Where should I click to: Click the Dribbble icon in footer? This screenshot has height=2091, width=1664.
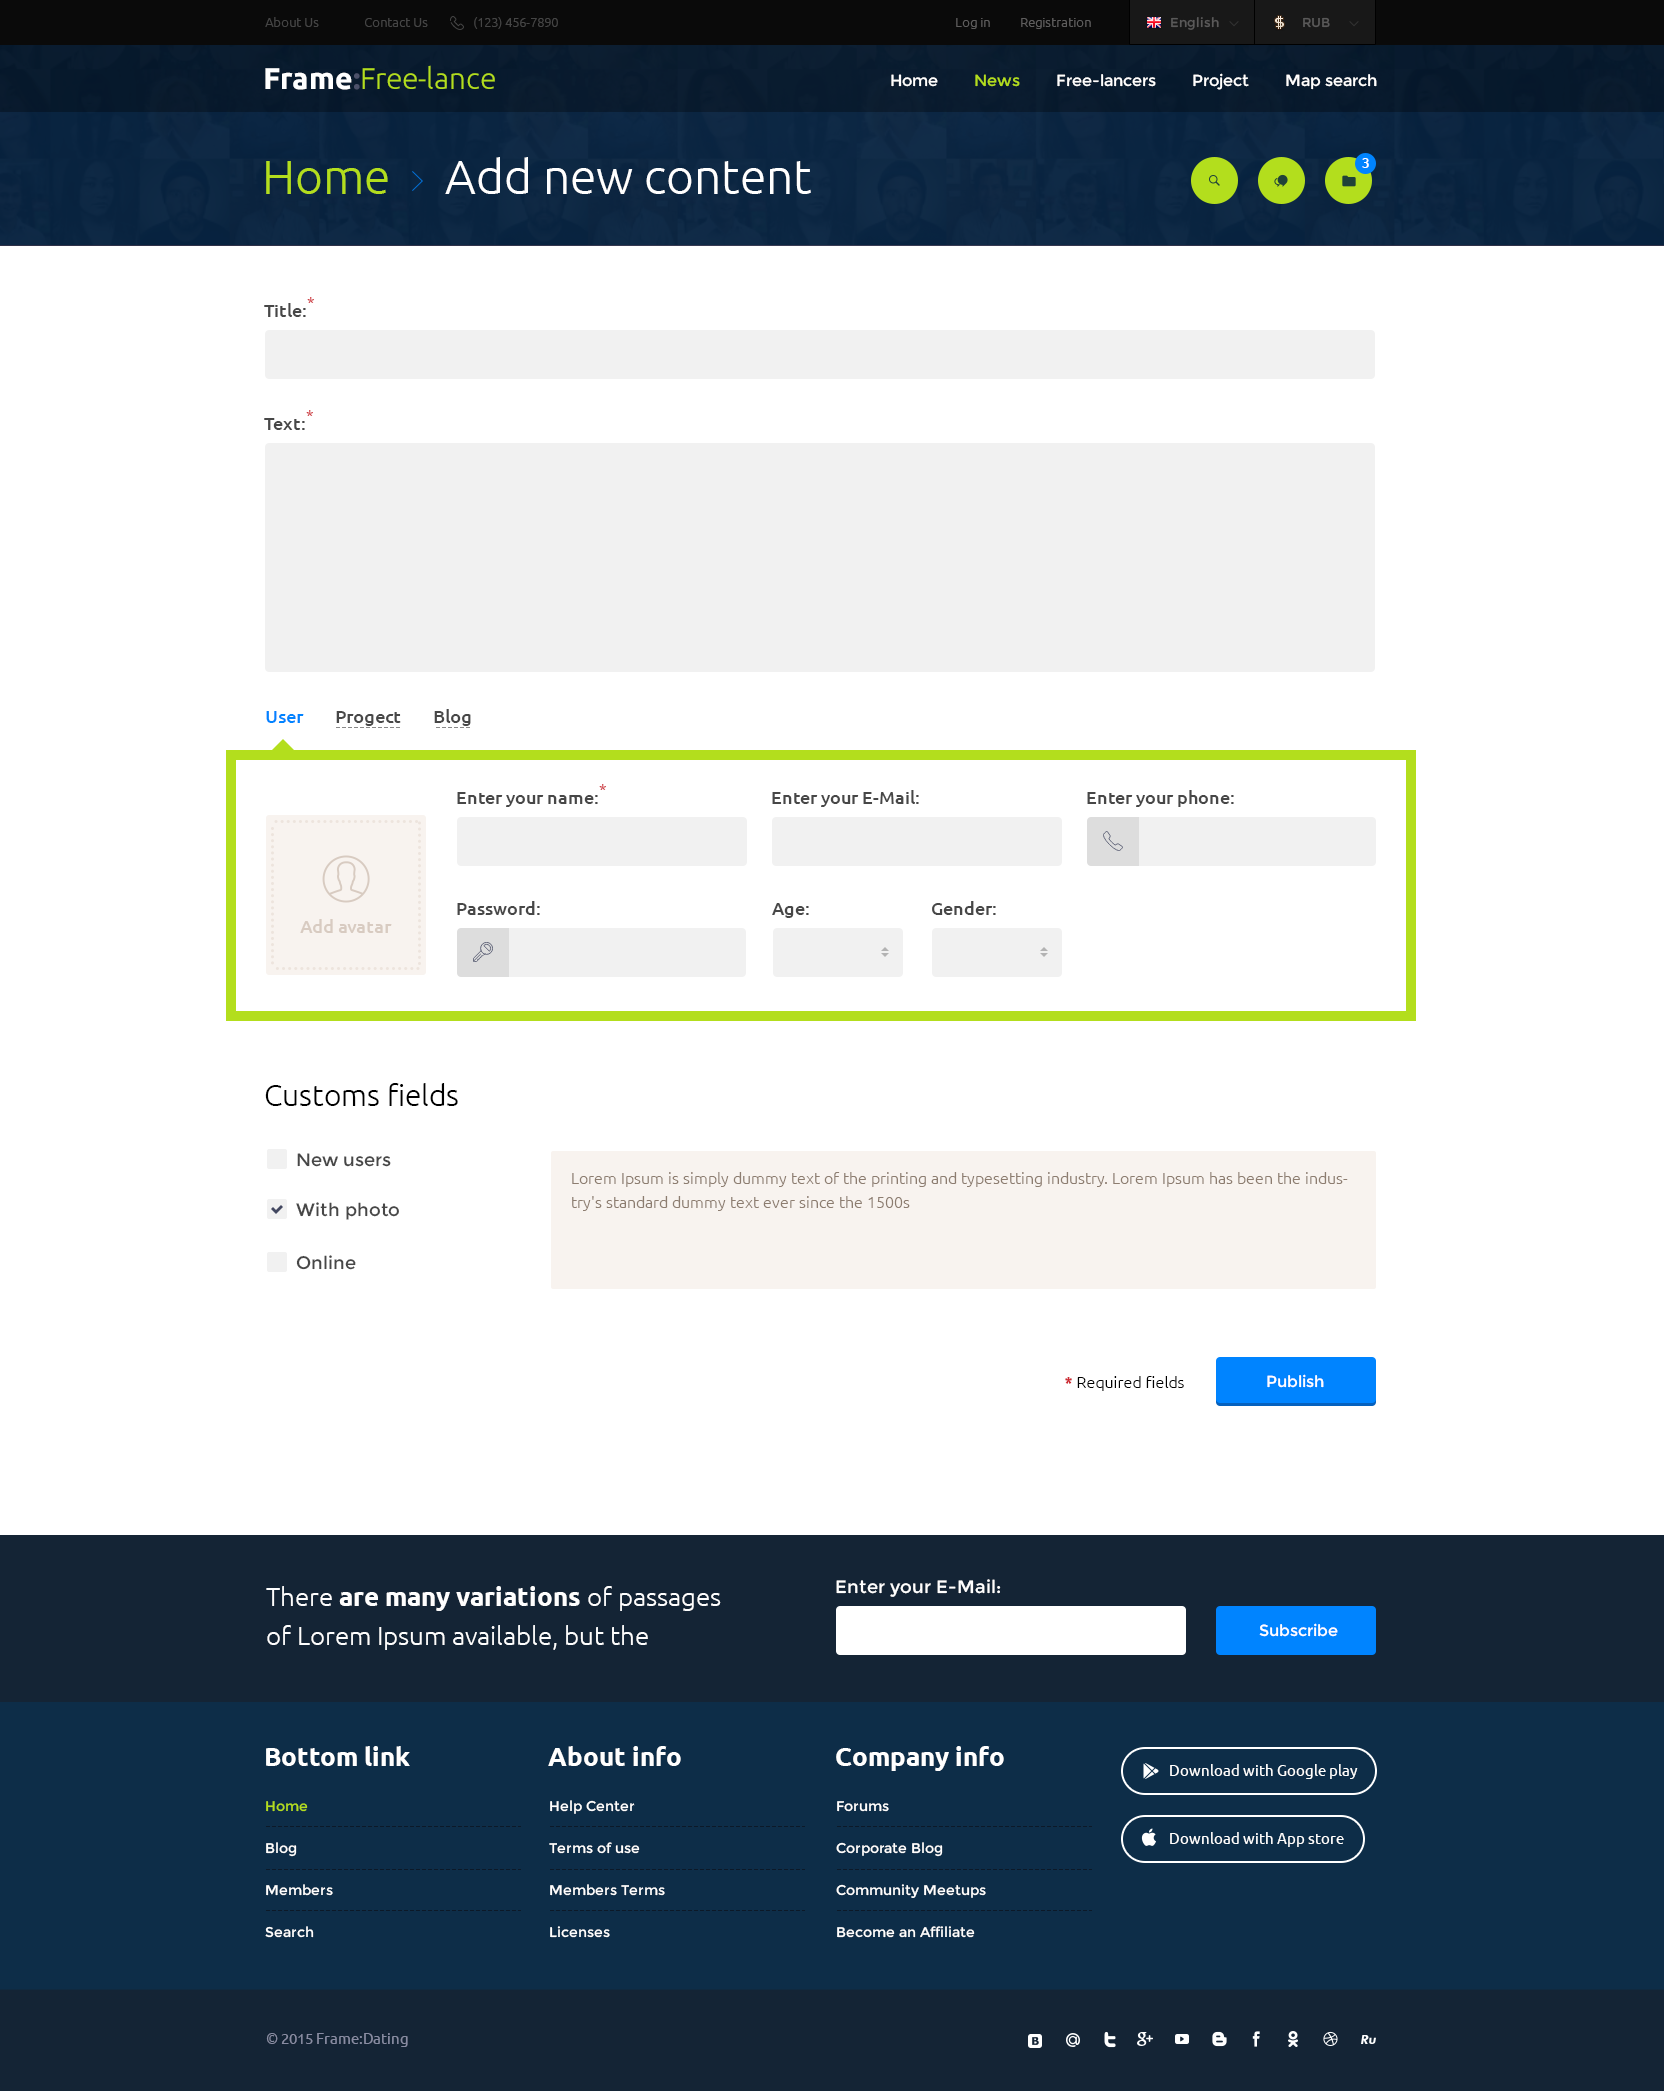(x=1330, y=2039)
